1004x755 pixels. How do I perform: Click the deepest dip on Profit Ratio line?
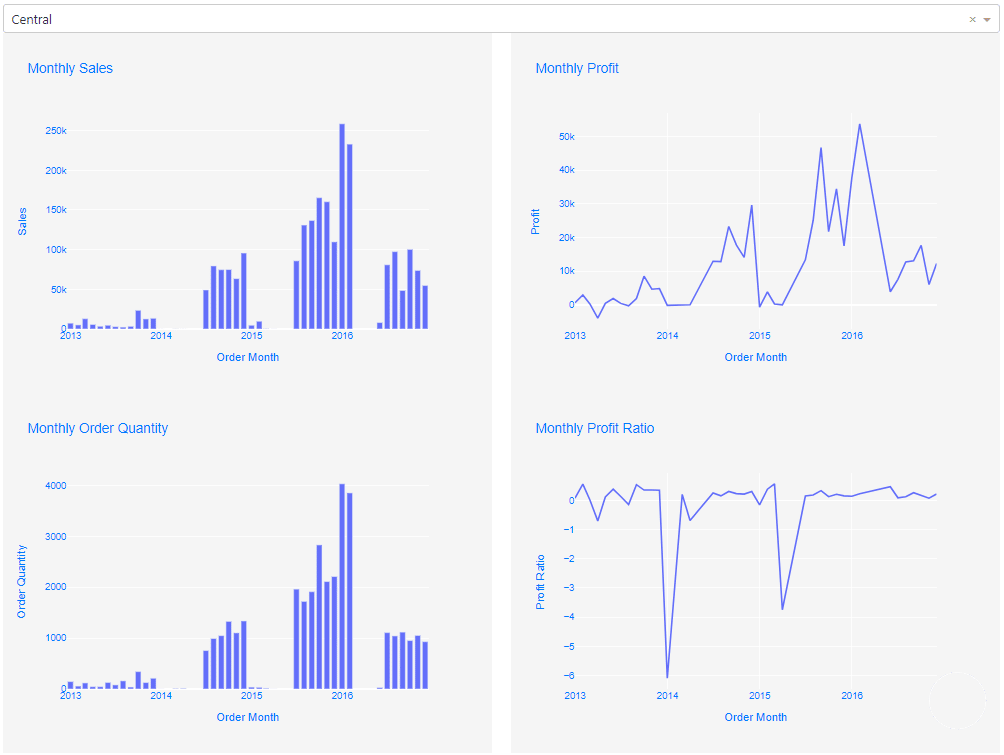tap(667, 677)
